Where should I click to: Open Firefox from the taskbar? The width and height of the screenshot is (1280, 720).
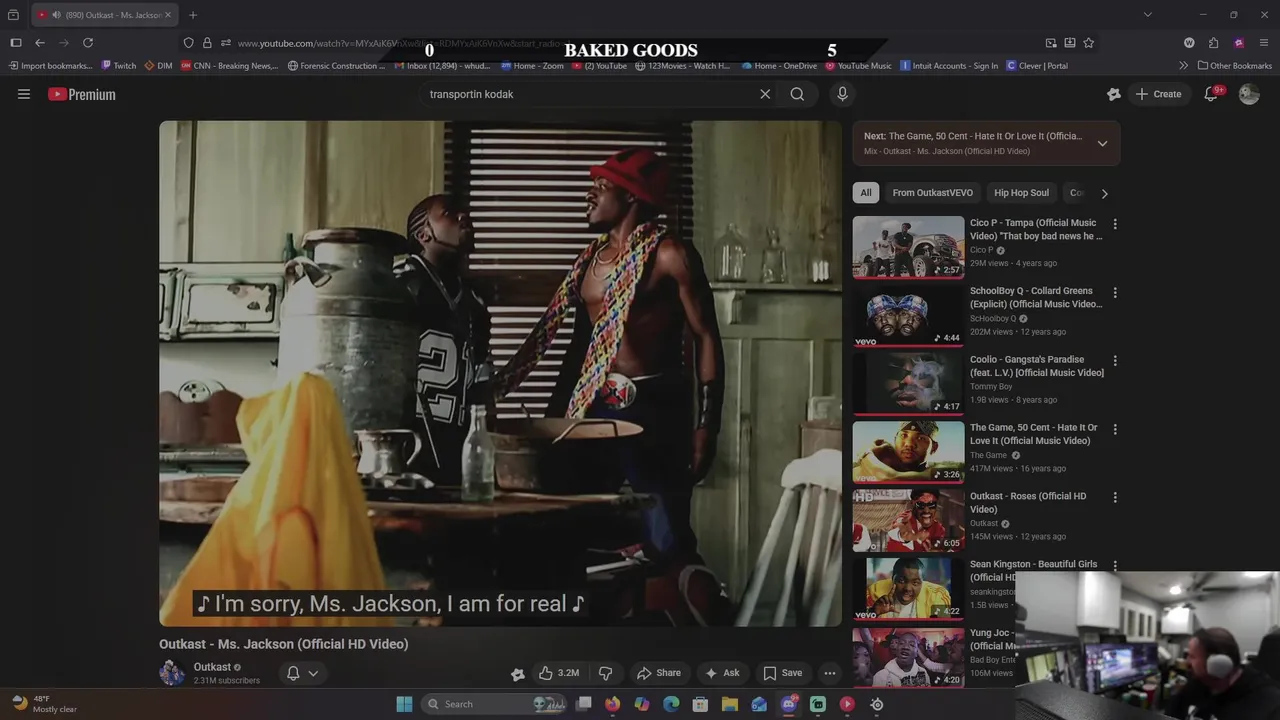(612, 704)
